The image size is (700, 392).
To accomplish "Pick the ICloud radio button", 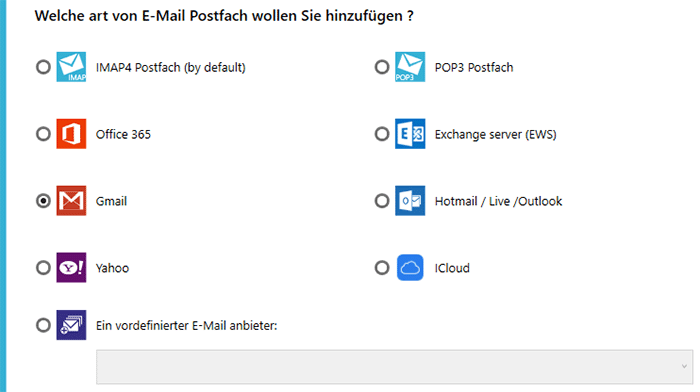I will tap(382, 268).
